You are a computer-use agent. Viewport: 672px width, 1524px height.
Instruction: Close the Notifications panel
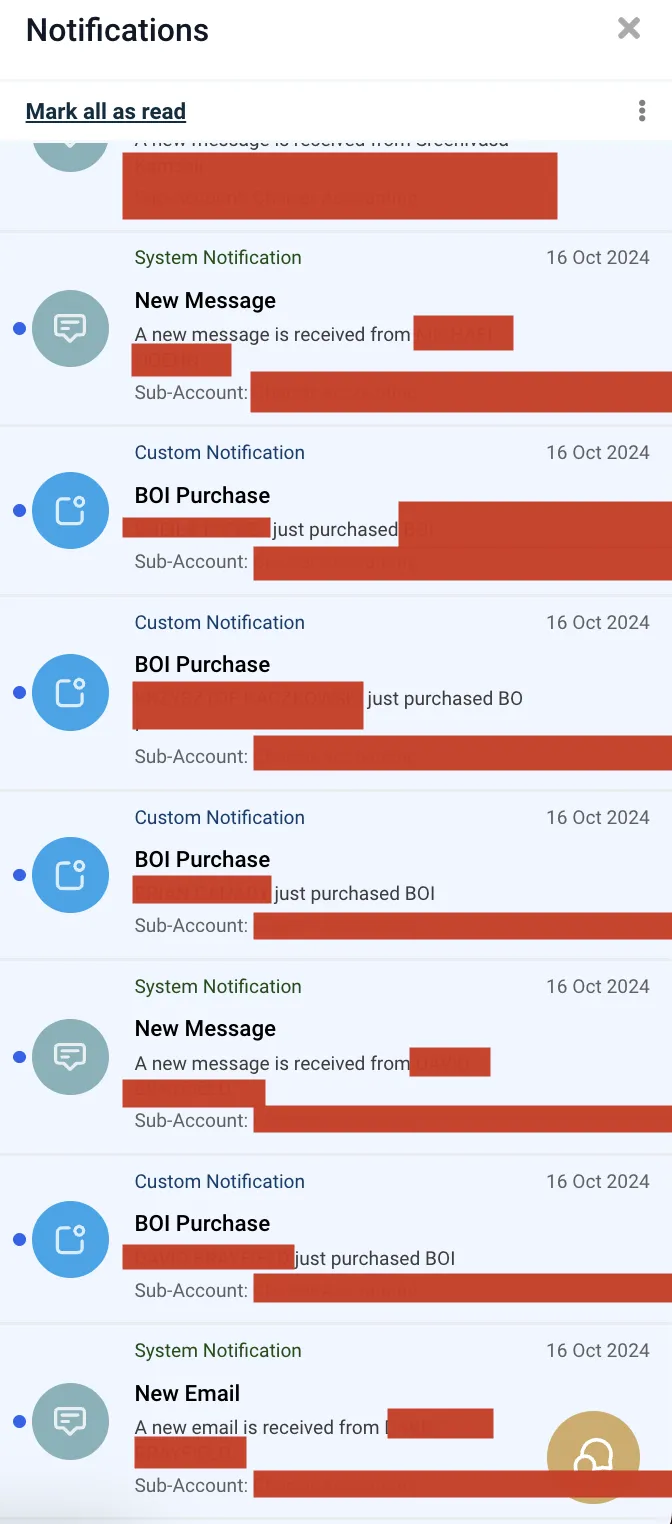click(x=629, y=28)
